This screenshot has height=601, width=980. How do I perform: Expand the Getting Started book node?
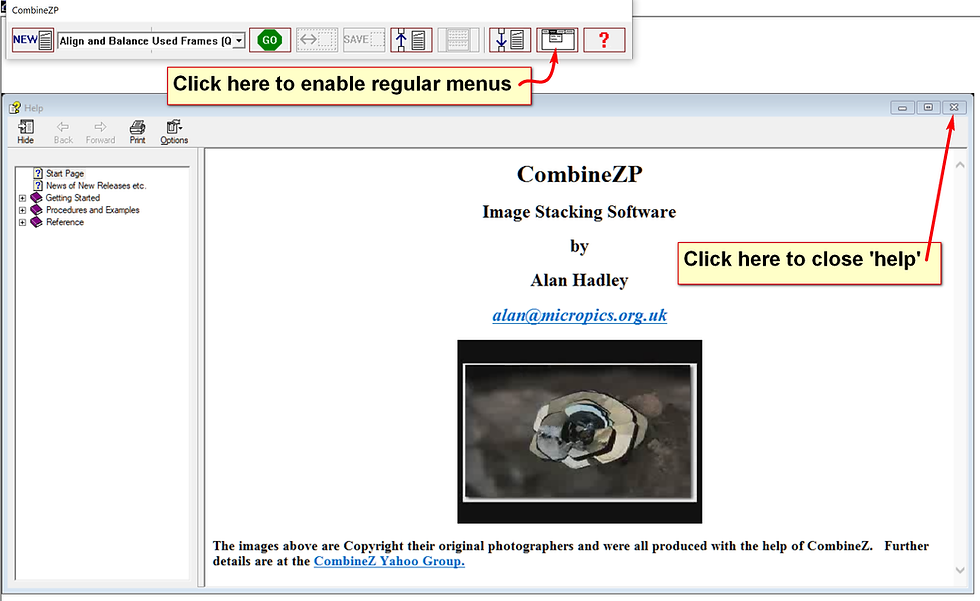coord(22,198)
